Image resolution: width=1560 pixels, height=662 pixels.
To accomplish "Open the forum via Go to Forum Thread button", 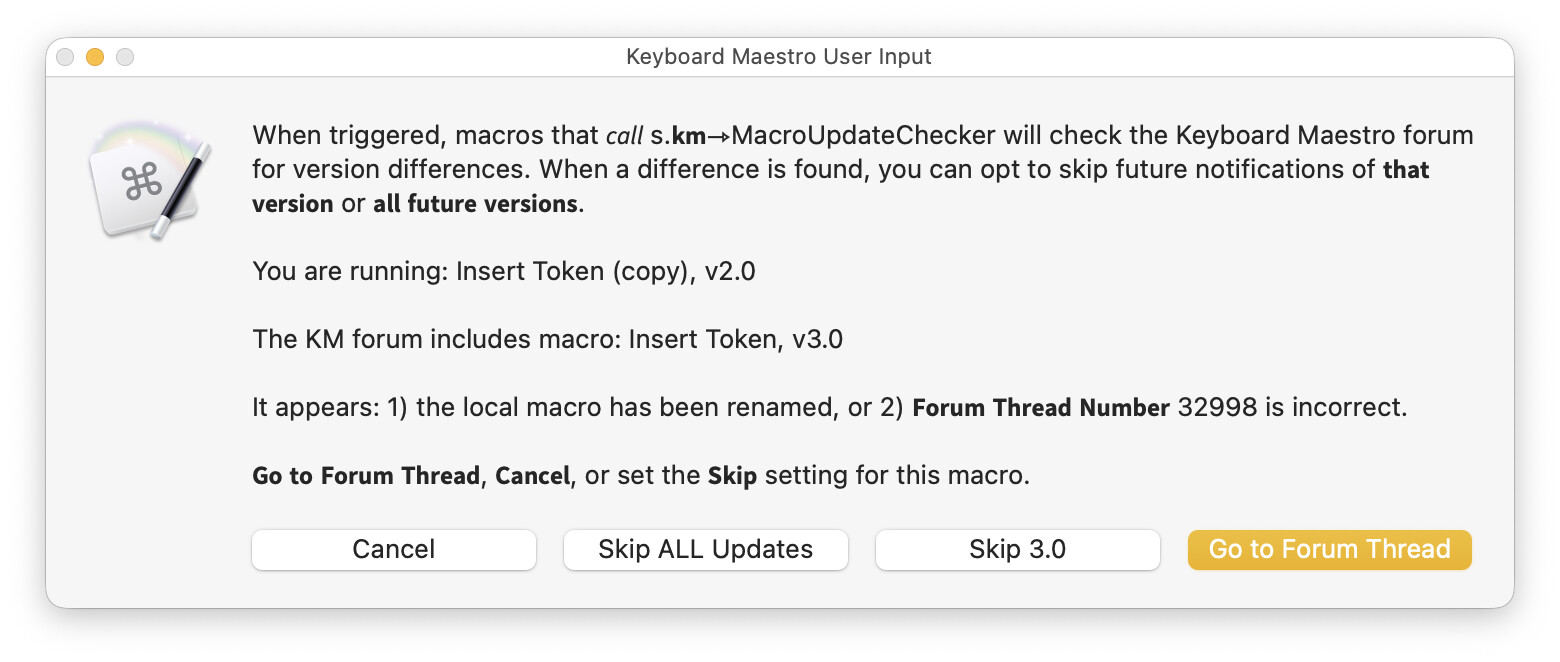I will tap(1329, 549).
